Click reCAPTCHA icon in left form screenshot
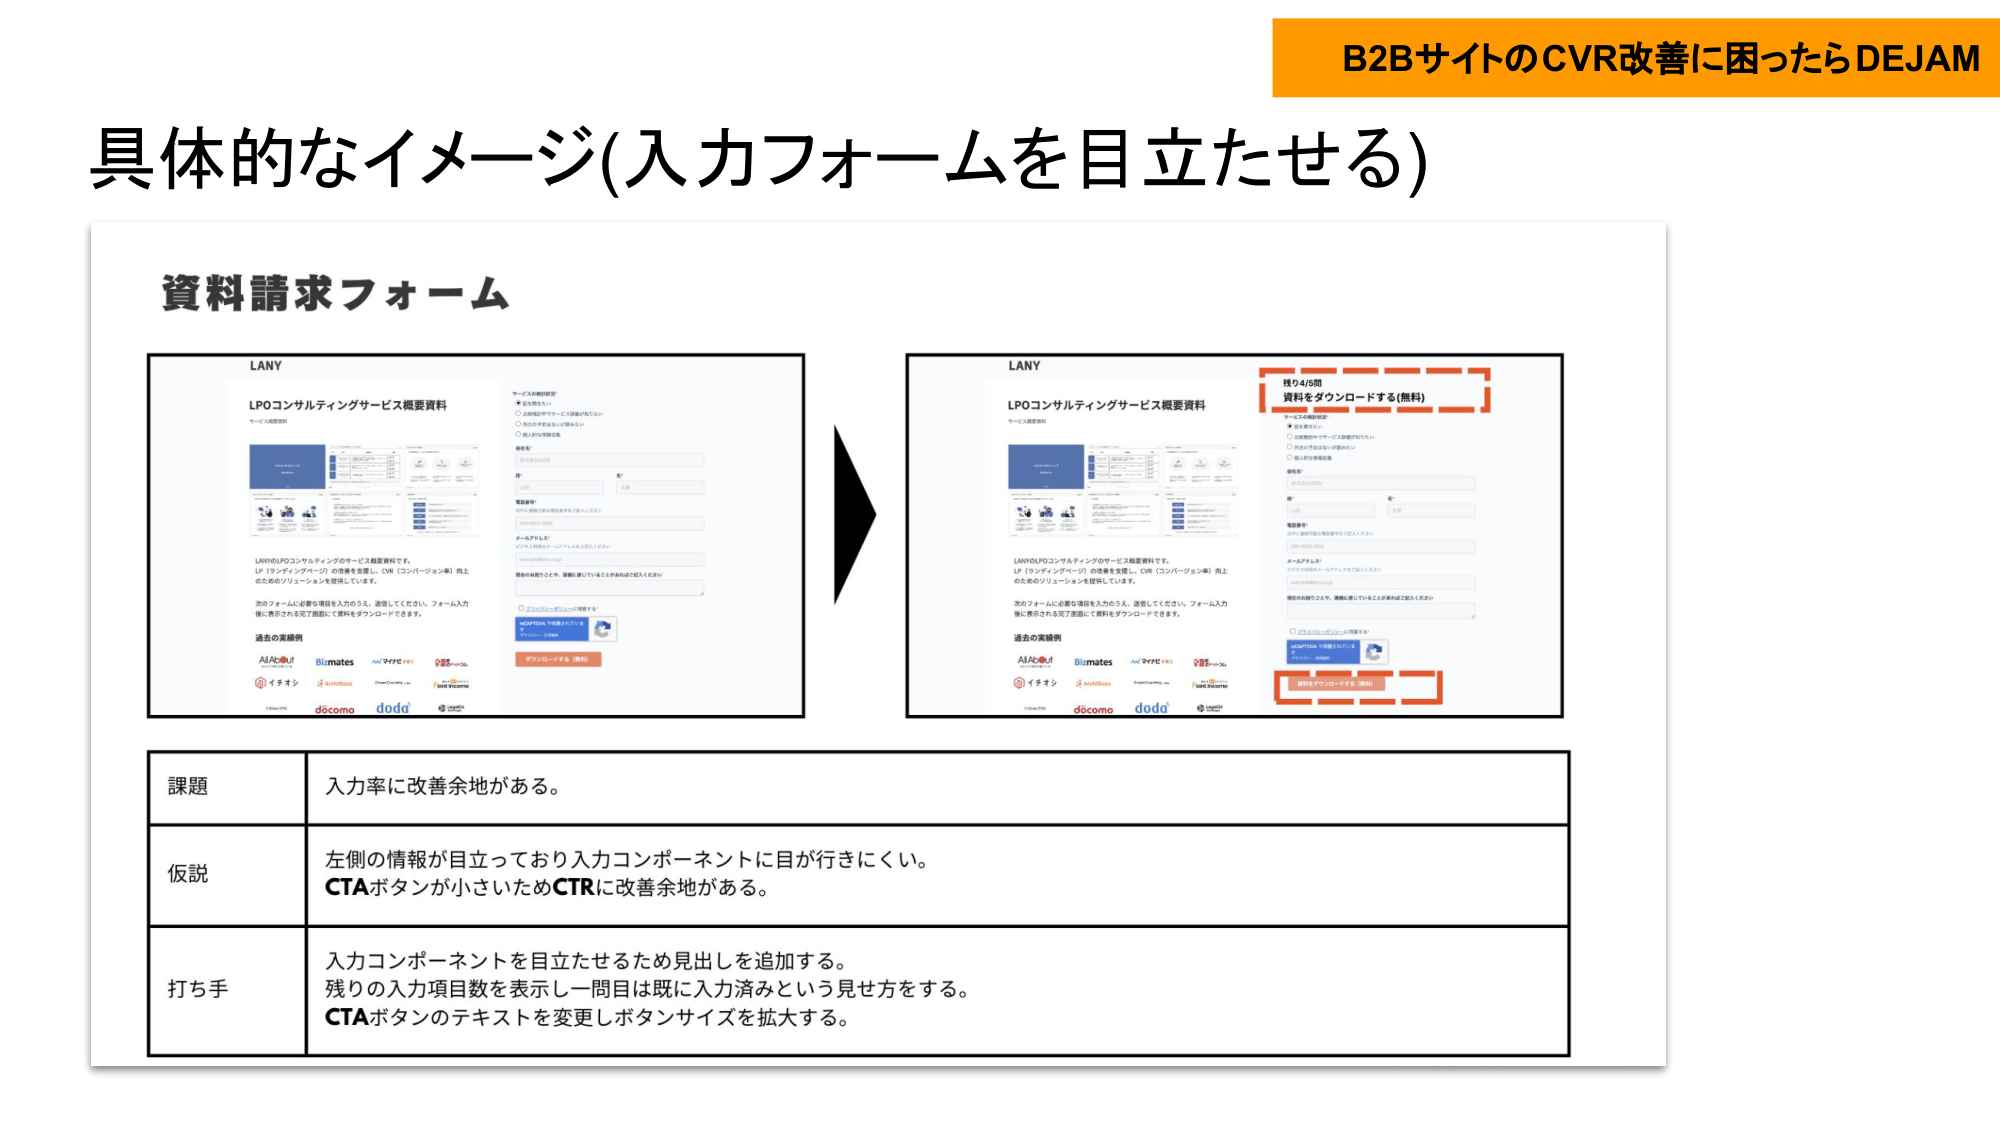The width and height of the screenshot is (2000, 1125). coord(603,629)
